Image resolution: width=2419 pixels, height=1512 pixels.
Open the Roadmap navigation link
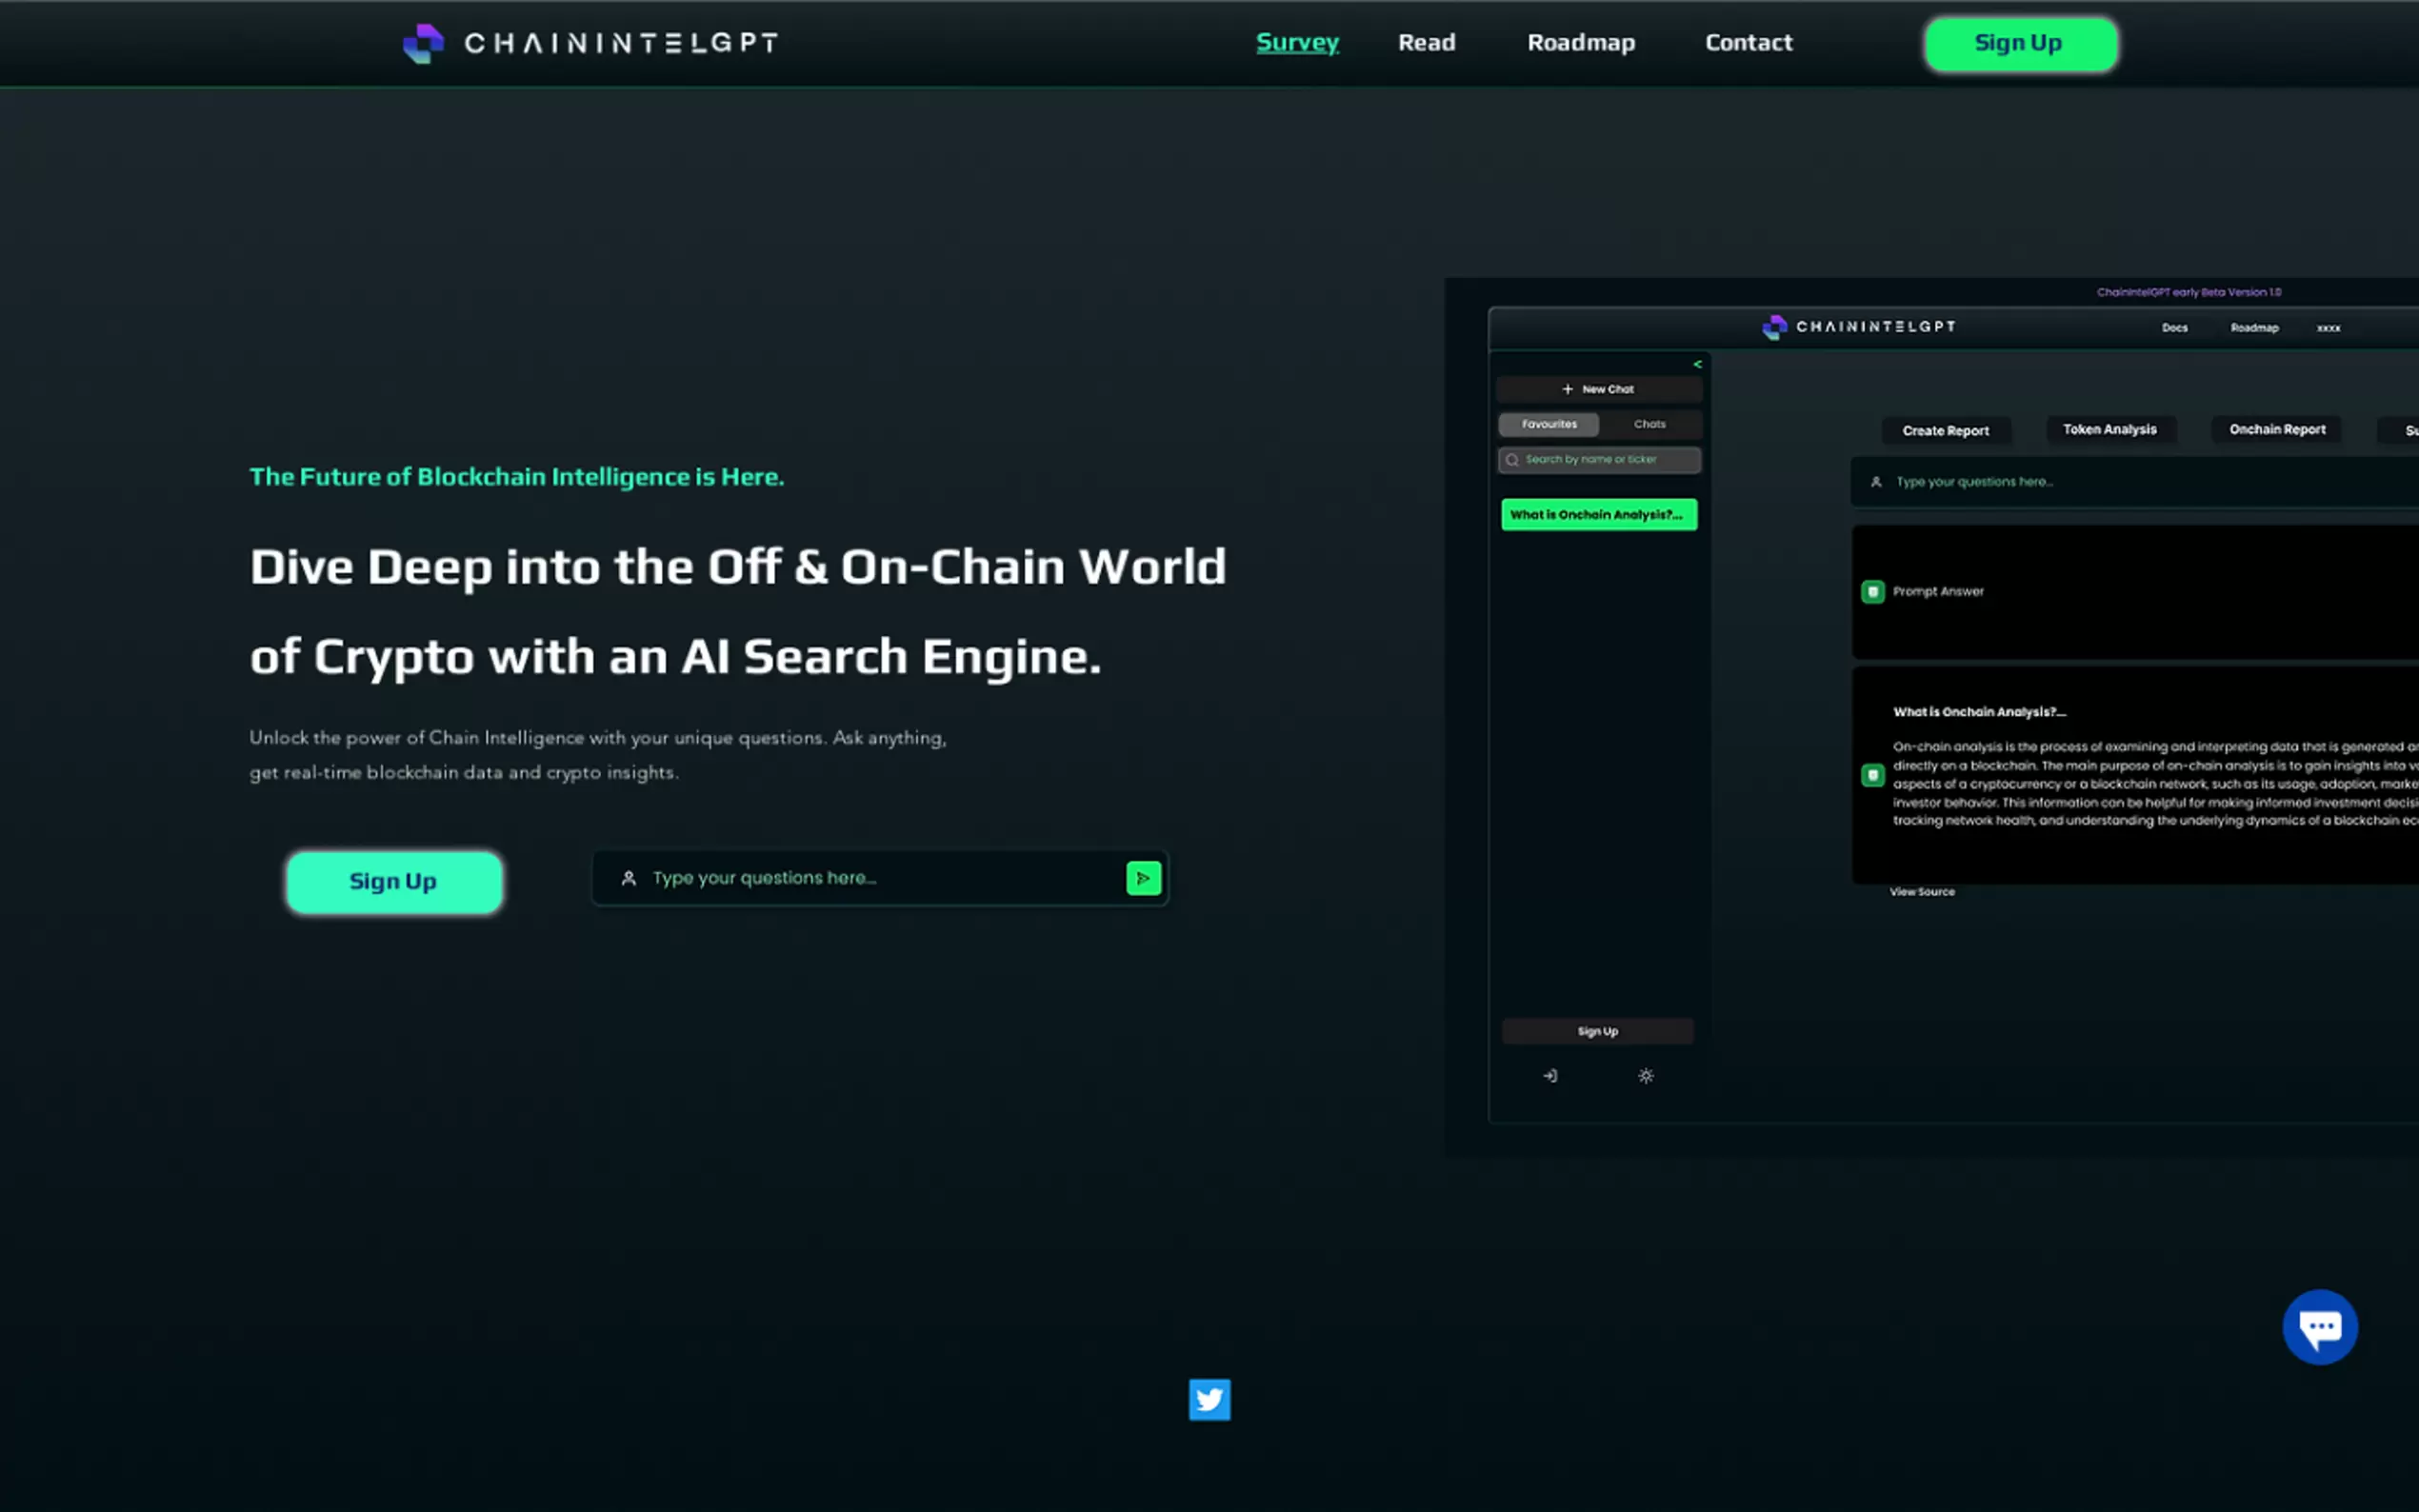pyautogui.click(x=1580, y=43)
